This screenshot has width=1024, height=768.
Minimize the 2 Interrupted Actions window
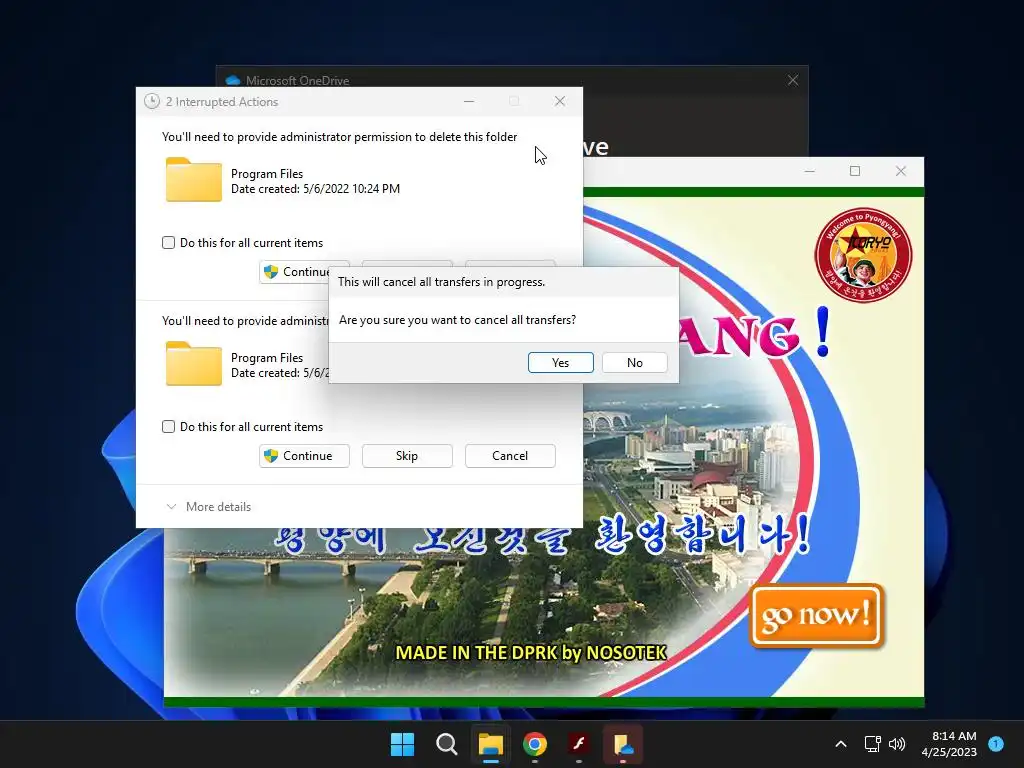(469, 101)
